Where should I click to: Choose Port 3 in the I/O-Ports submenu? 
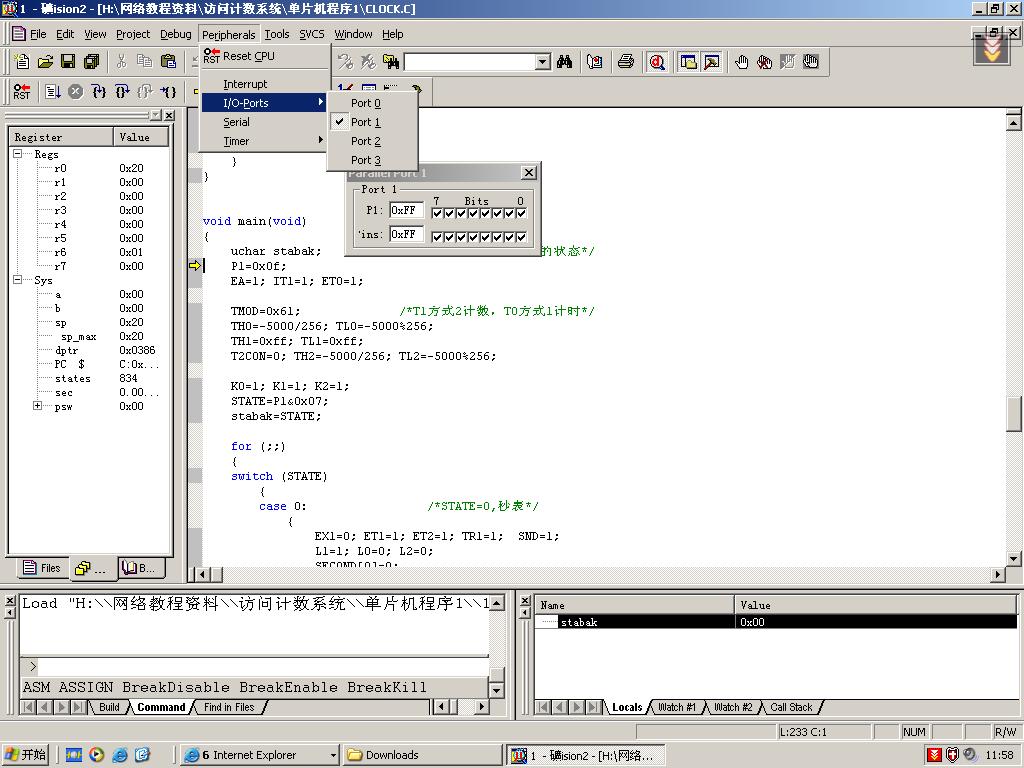372,159
